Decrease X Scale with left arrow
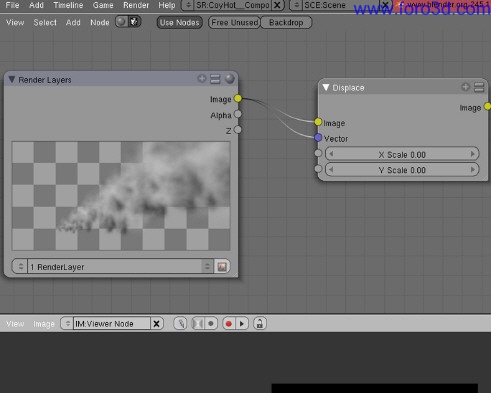Image resolution: width=491 pixels, height=393 pixels. (331, 154)
